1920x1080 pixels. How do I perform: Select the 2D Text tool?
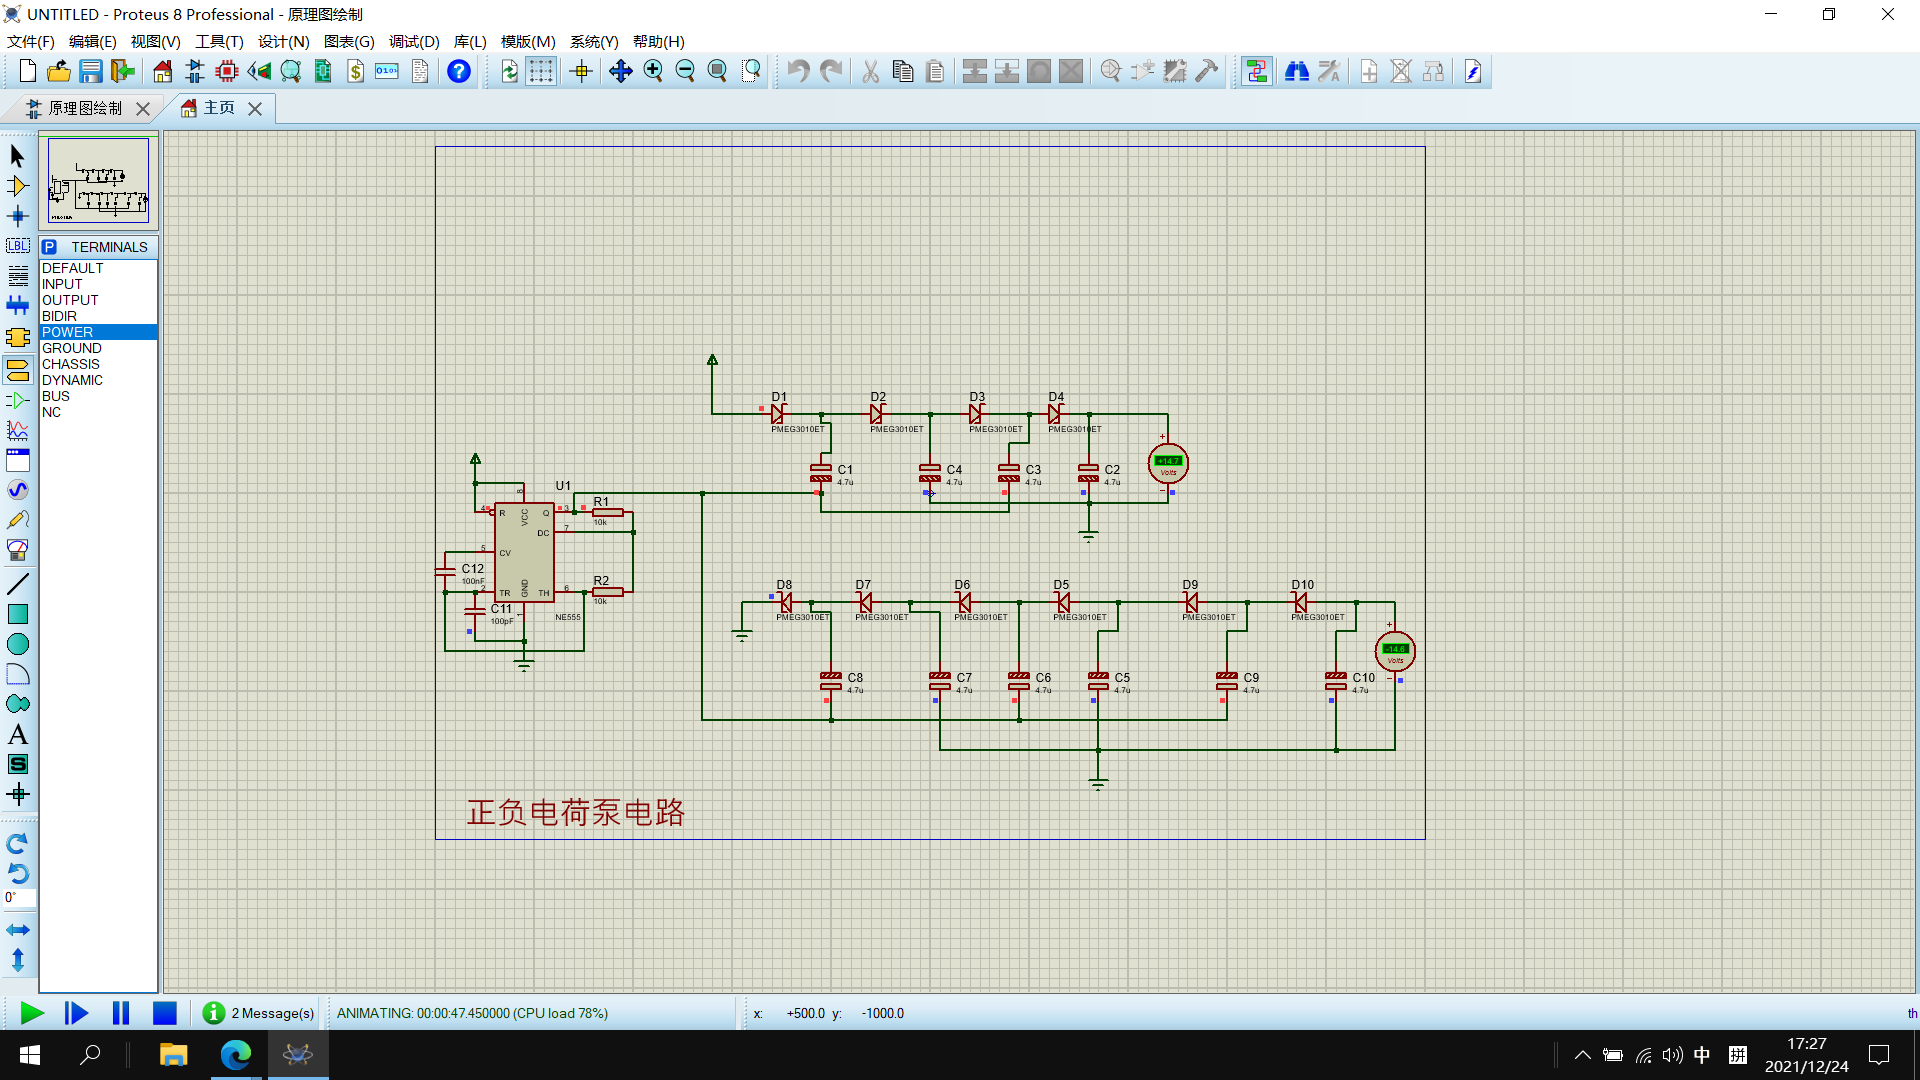click(17, 734)
